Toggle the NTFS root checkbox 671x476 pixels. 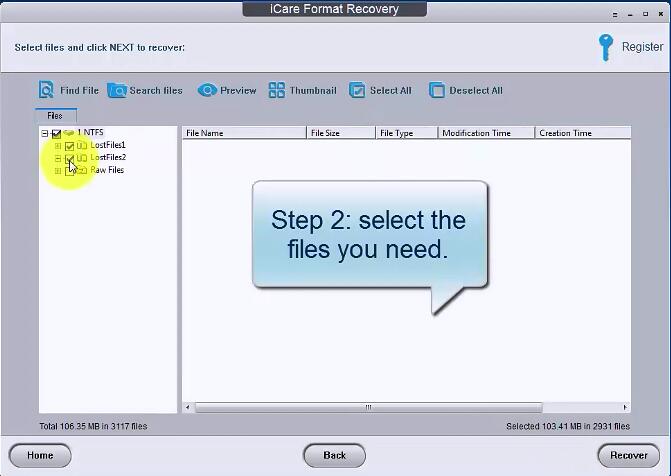click(x=56, y=134)
